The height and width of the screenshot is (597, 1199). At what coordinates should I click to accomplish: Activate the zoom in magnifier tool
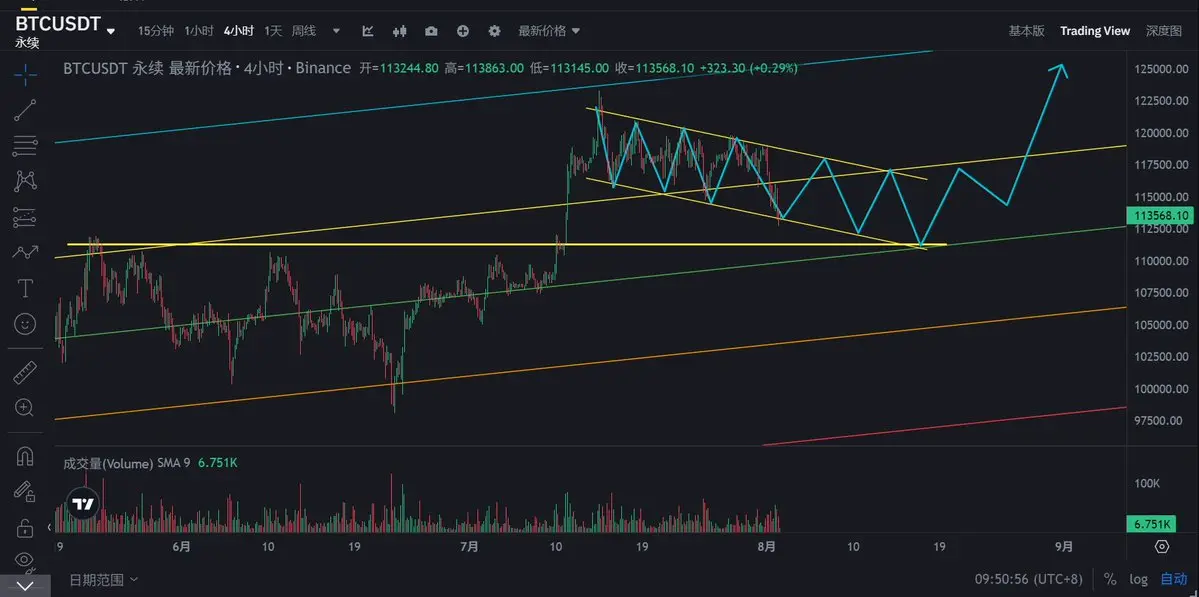click(25, 407)
